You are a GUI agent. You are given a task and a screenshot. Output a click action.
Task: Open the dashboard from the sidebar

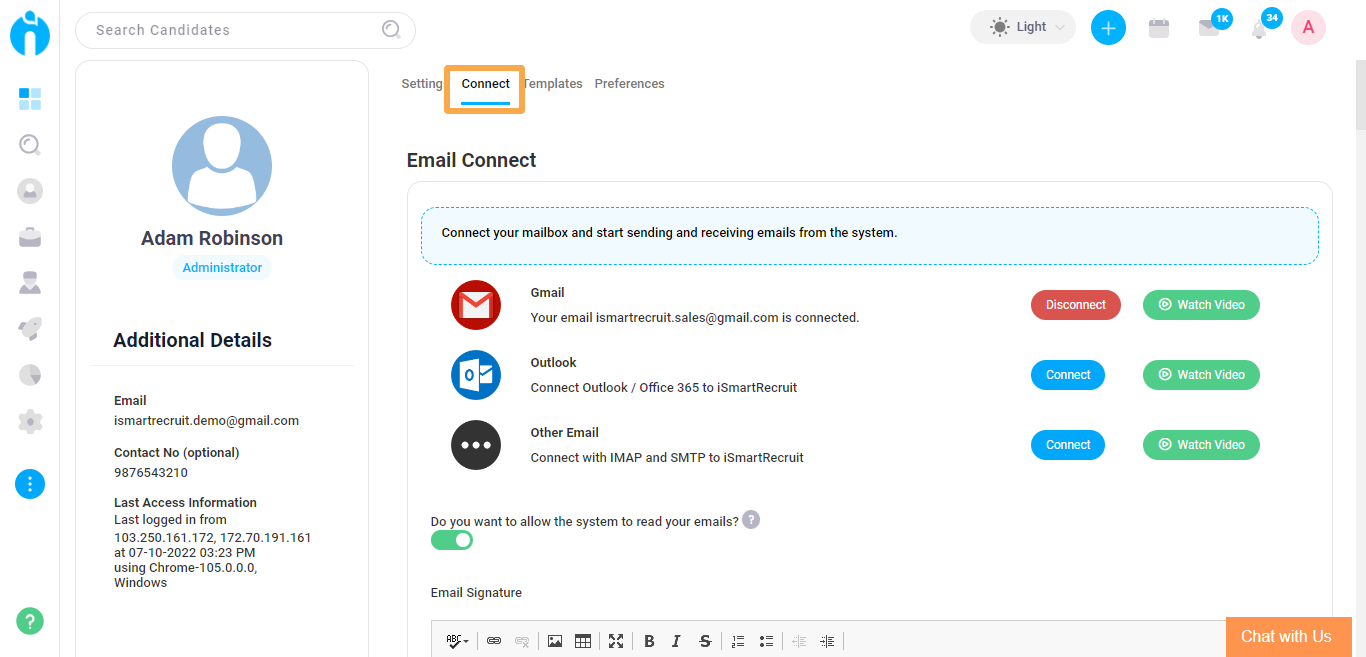pos(30,99)
